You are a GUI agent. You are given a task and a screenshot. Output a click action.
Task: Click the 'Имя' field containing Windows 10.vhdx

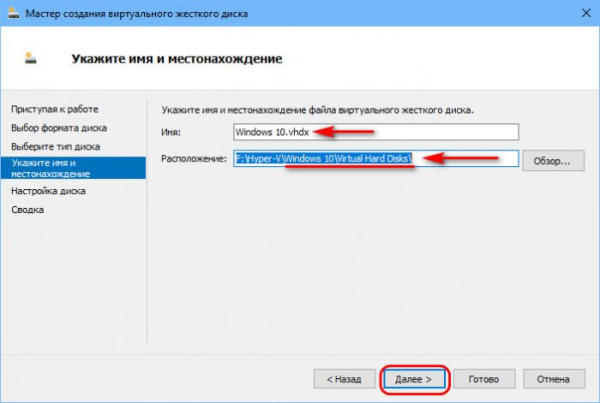[x=375, y=132]
